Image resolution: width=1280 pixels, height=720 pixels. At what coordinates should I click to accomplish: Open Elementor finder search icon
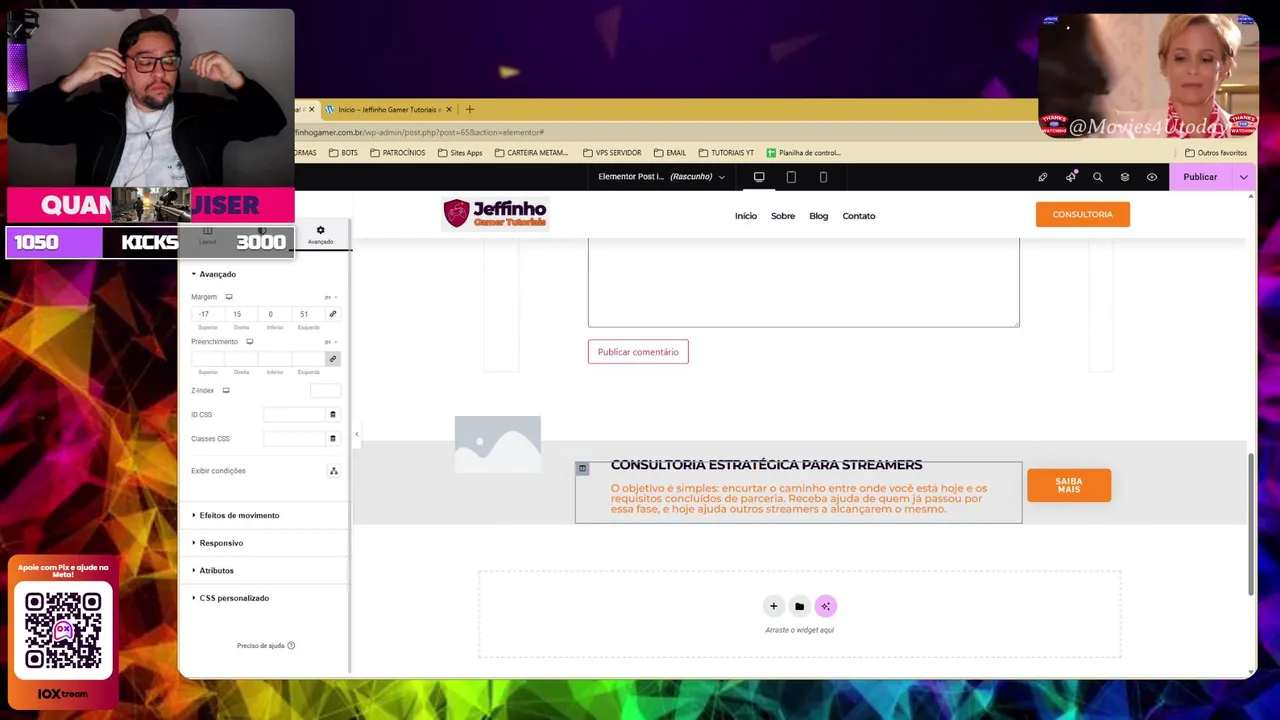click(x=1097, y=177)
